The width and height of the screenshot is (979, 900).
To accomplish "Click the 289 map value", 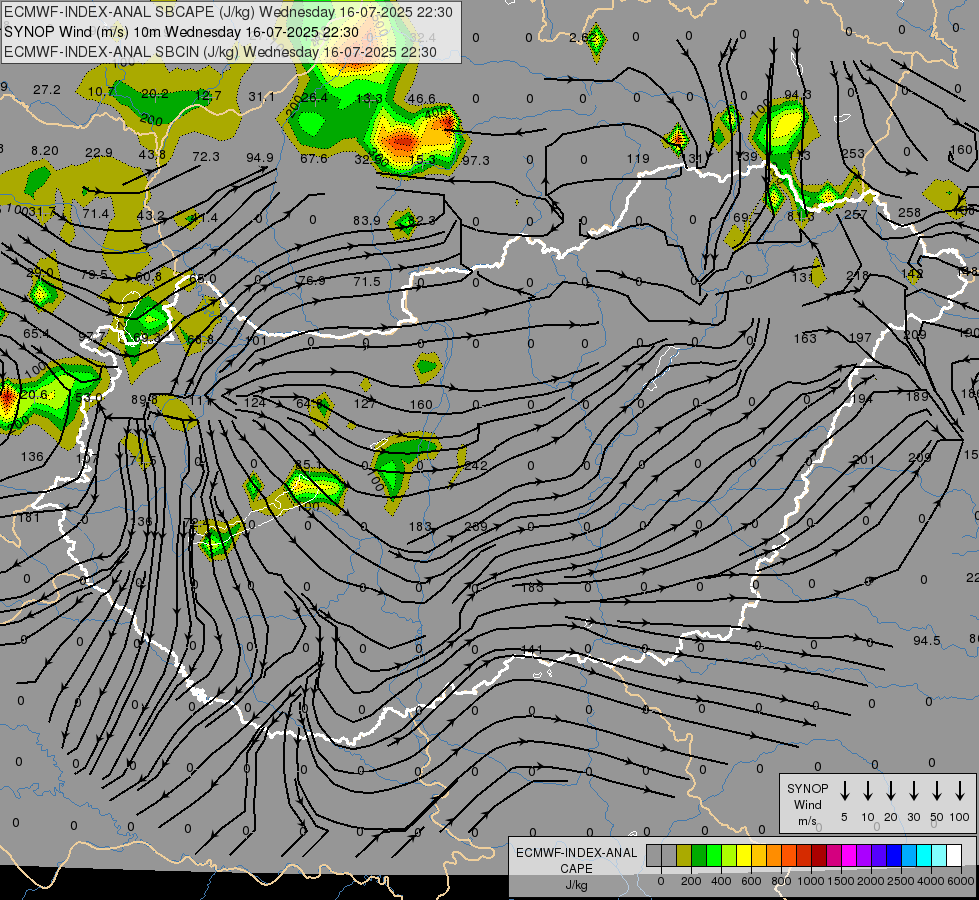I will [476, 527].
